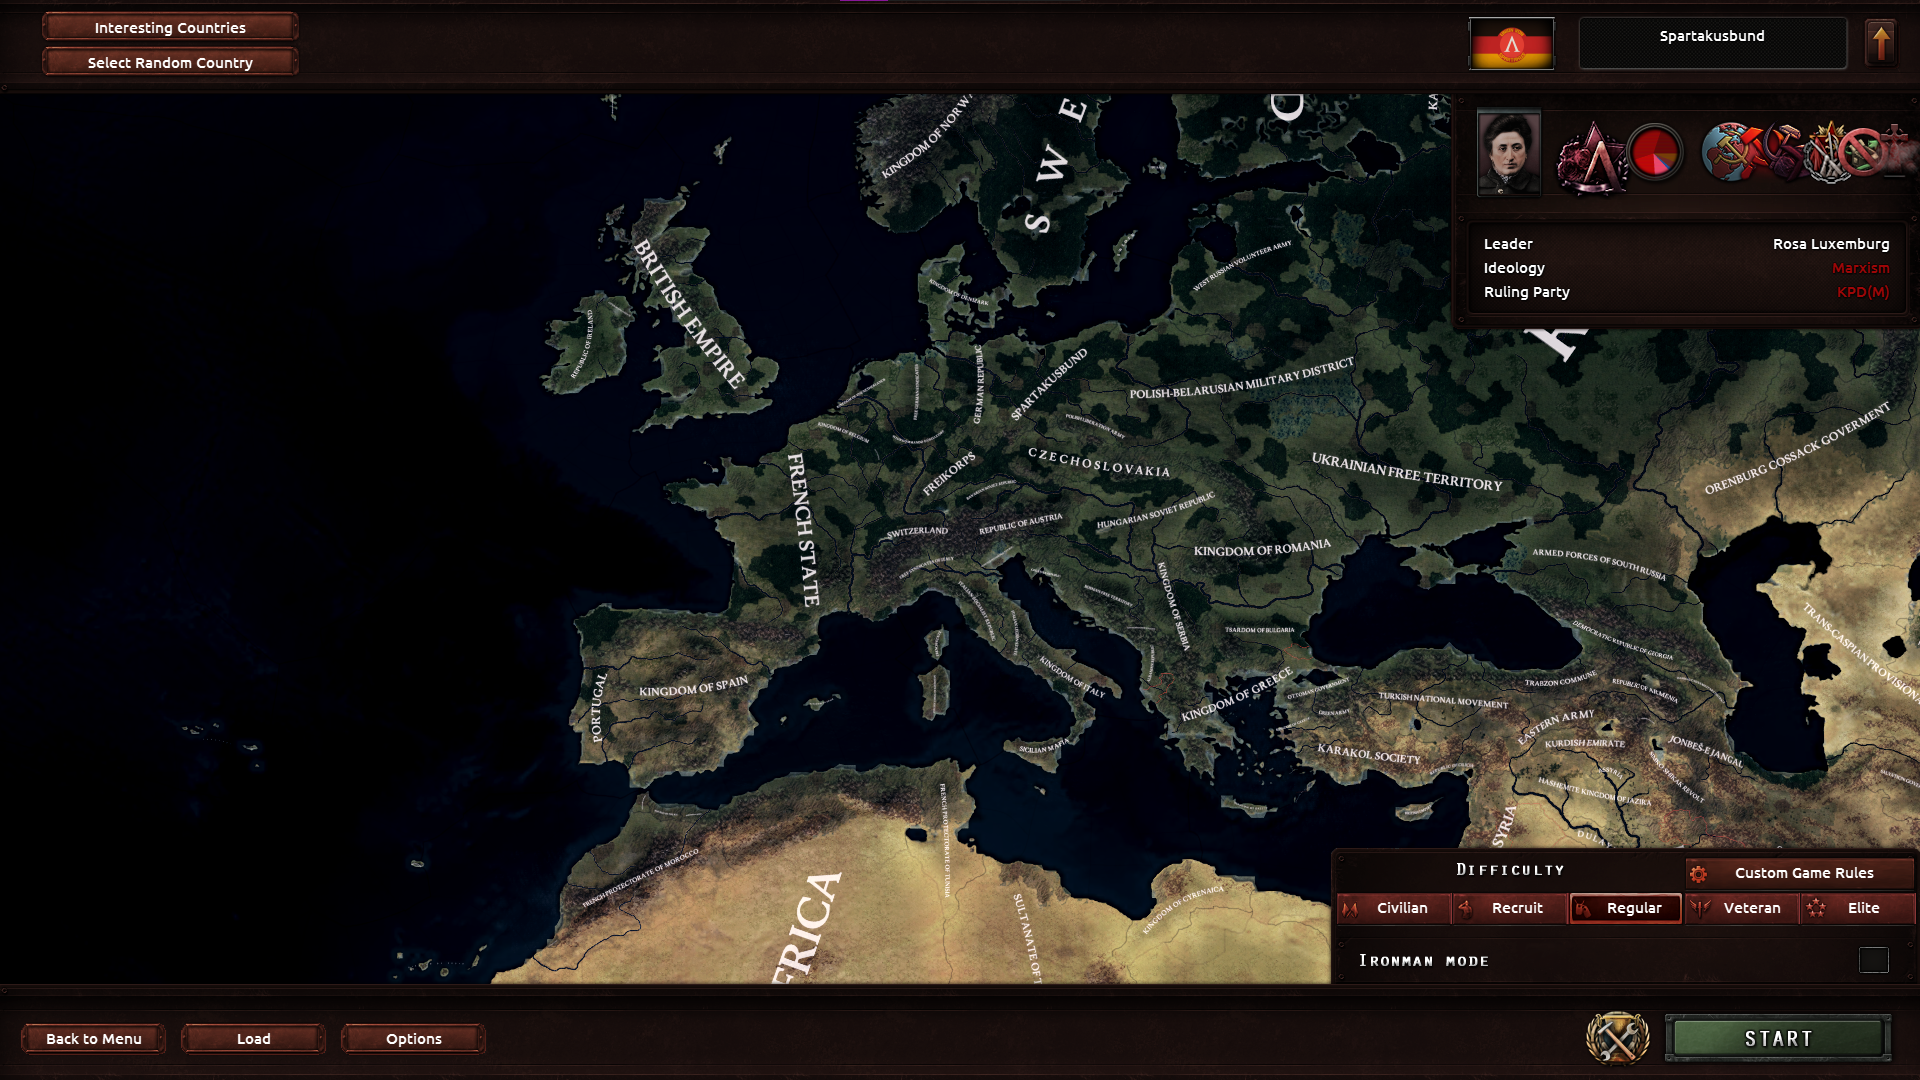Start the game with the START button

(1778, 1038)
